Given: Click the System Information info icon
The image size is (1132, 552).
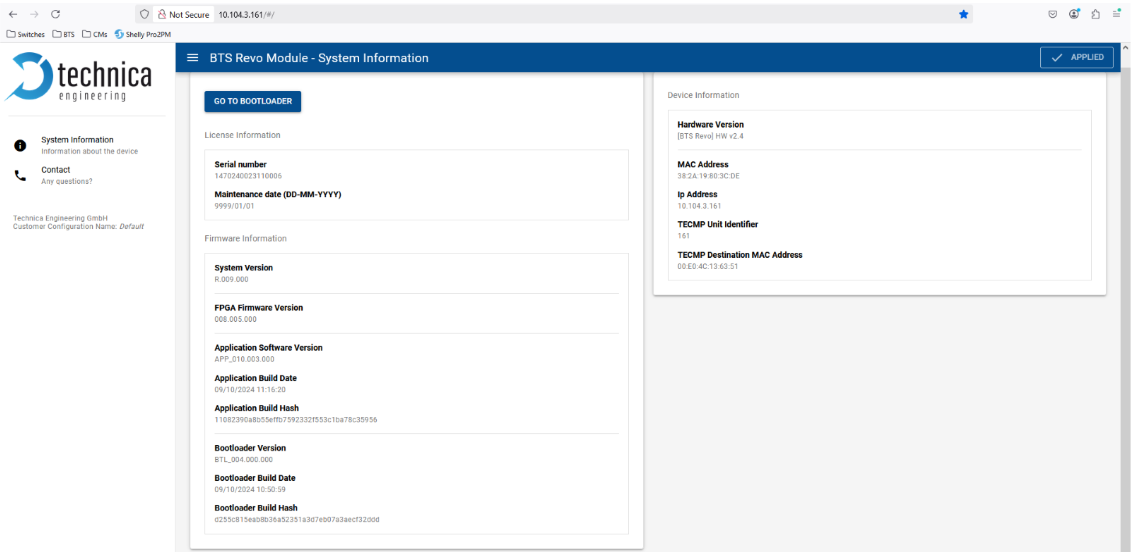Looking at the screenshot, I should tap(20, 145).
